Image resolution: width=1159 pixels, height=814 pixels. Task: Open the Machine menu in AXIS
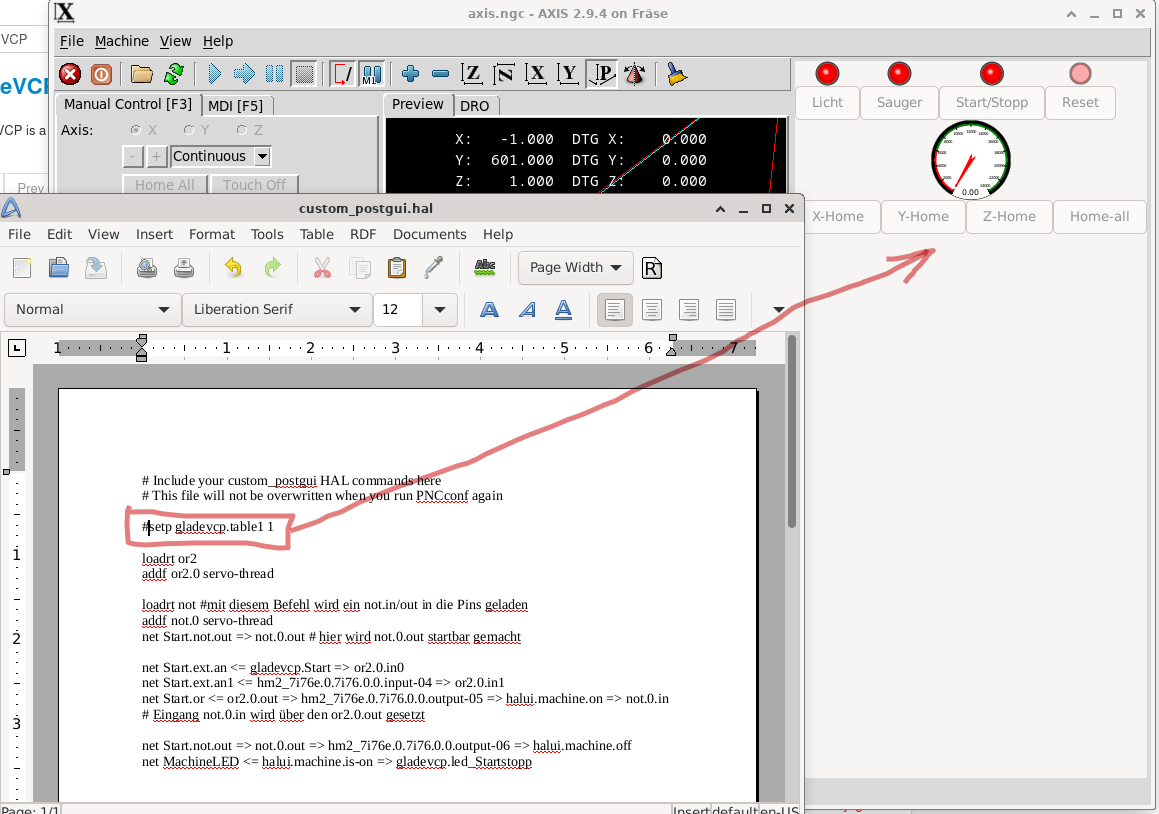(x=121, y=41)
